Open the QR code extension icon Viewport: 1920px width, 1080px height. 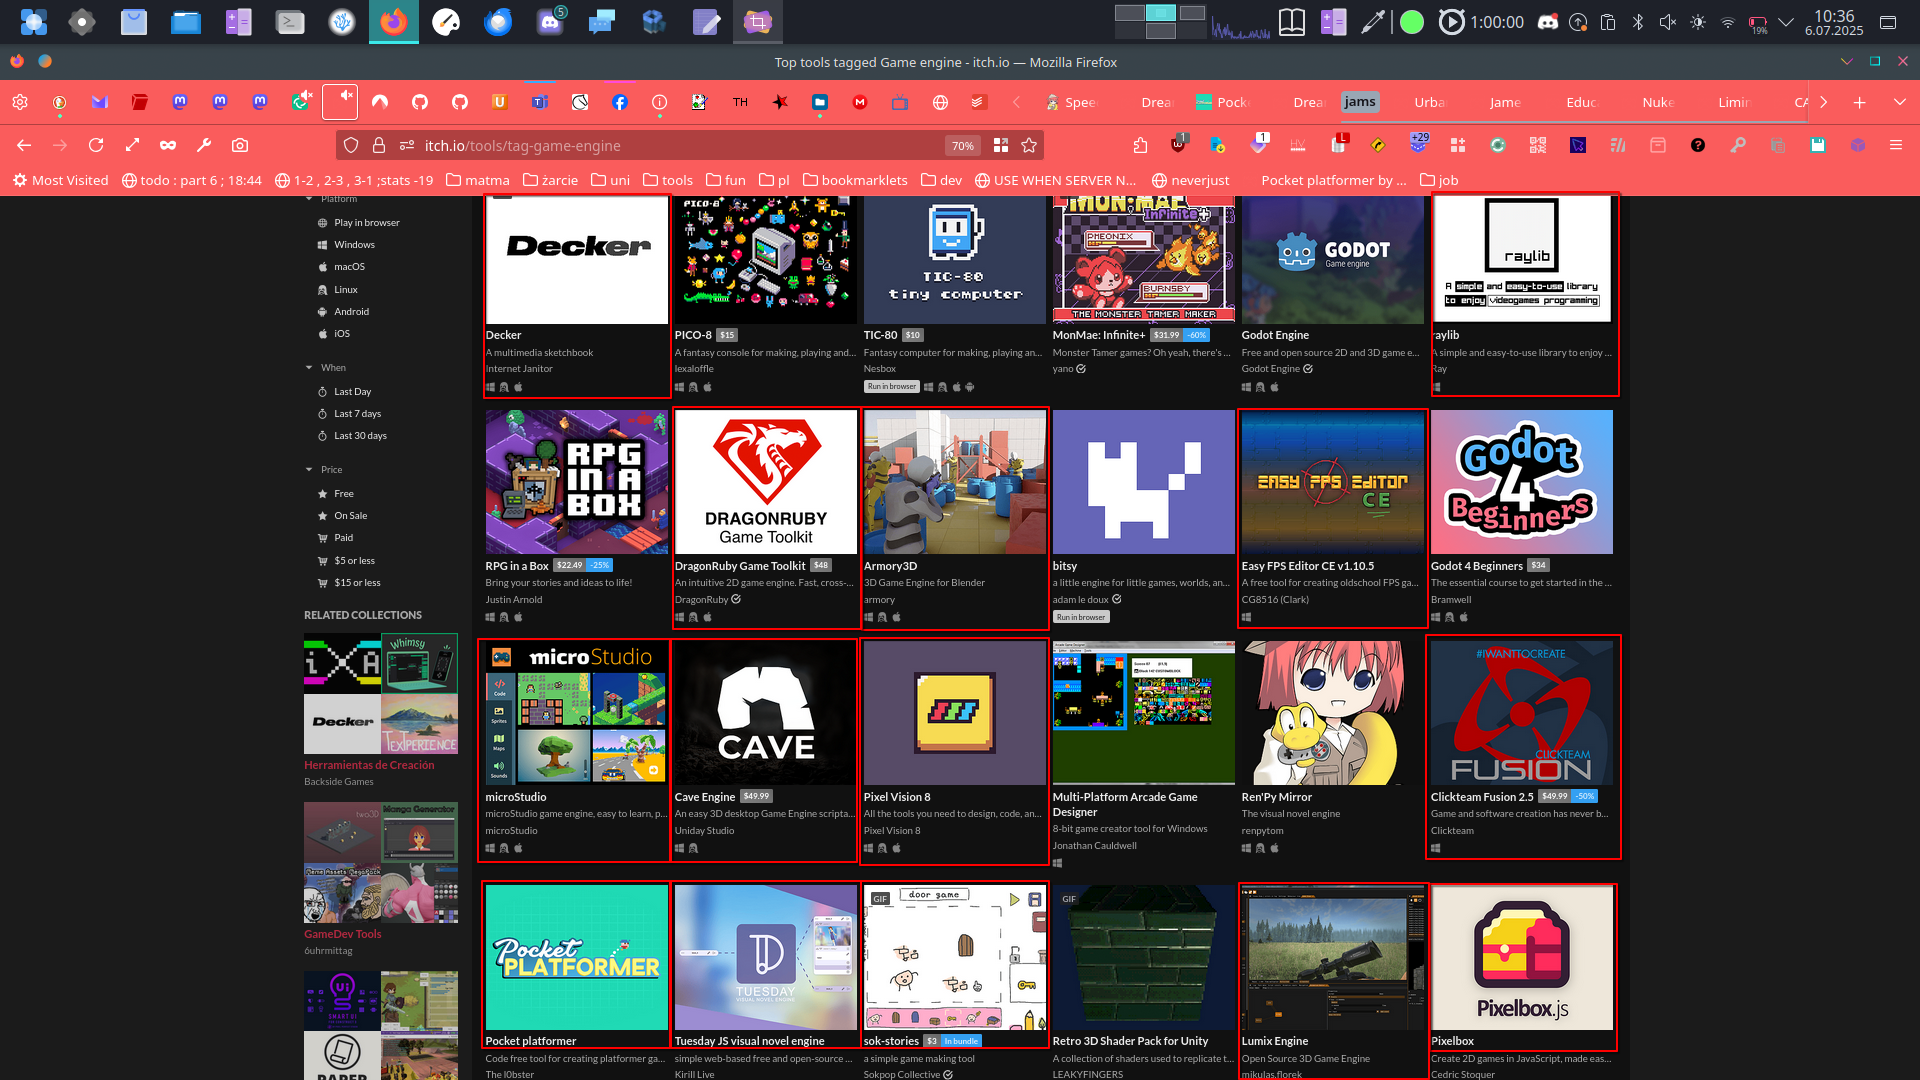point(1538,145)
